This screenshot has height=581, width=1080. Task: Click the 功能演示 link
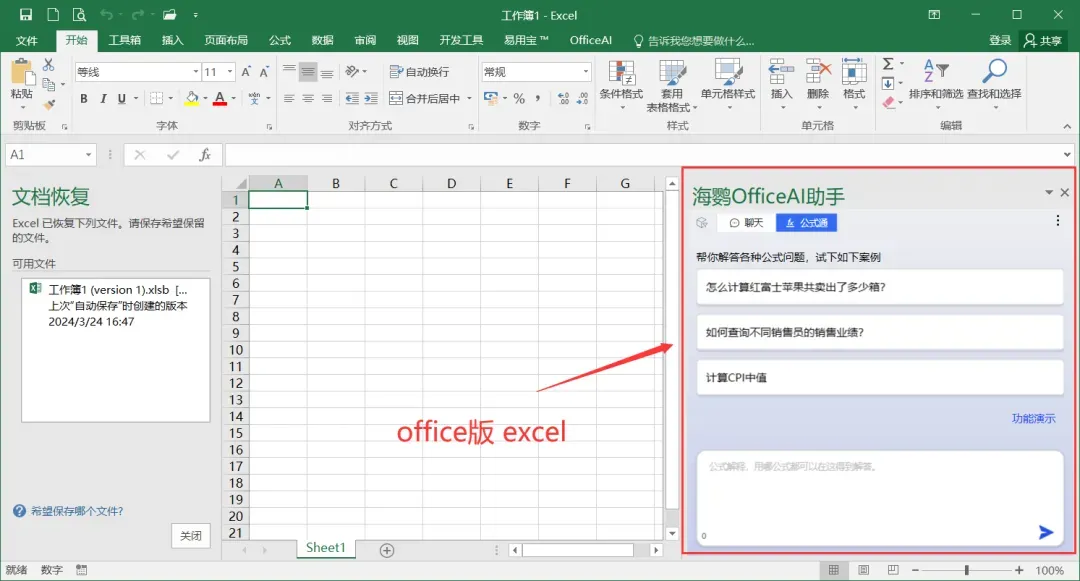[1033, 418]
